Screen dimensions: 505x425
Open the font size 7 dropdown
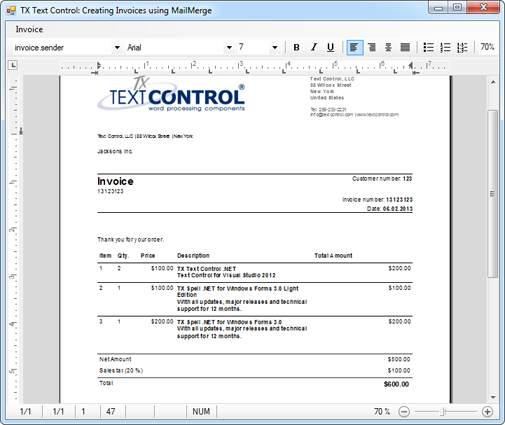(x=275, y=48)
